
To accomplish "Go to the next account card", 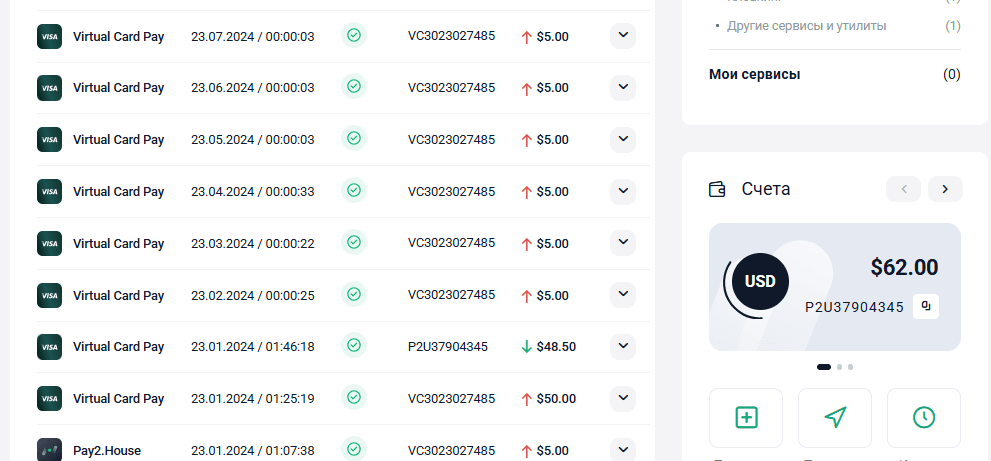I will coord(945,189).
